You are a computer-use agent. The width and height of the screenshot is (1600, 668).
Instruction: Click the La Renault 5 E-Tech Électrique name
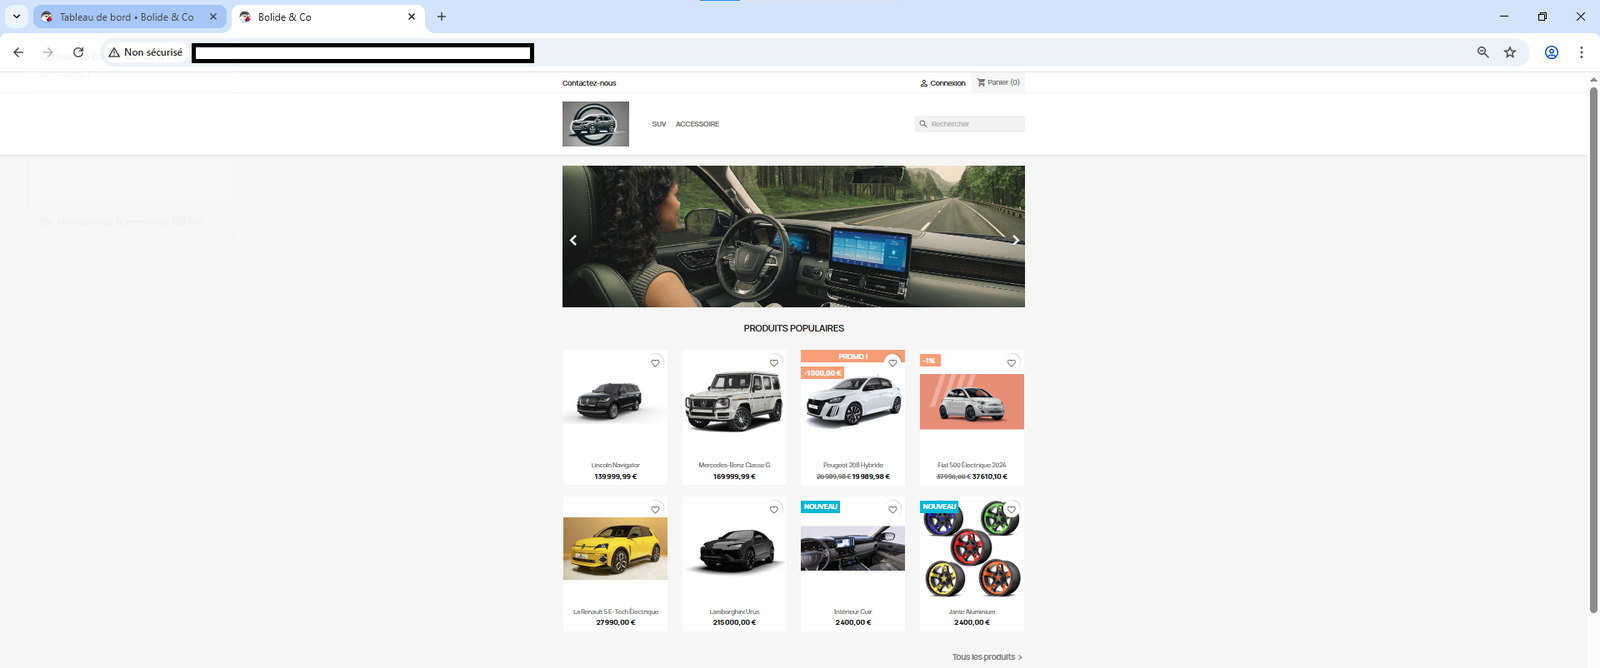(x=615, y=612)
